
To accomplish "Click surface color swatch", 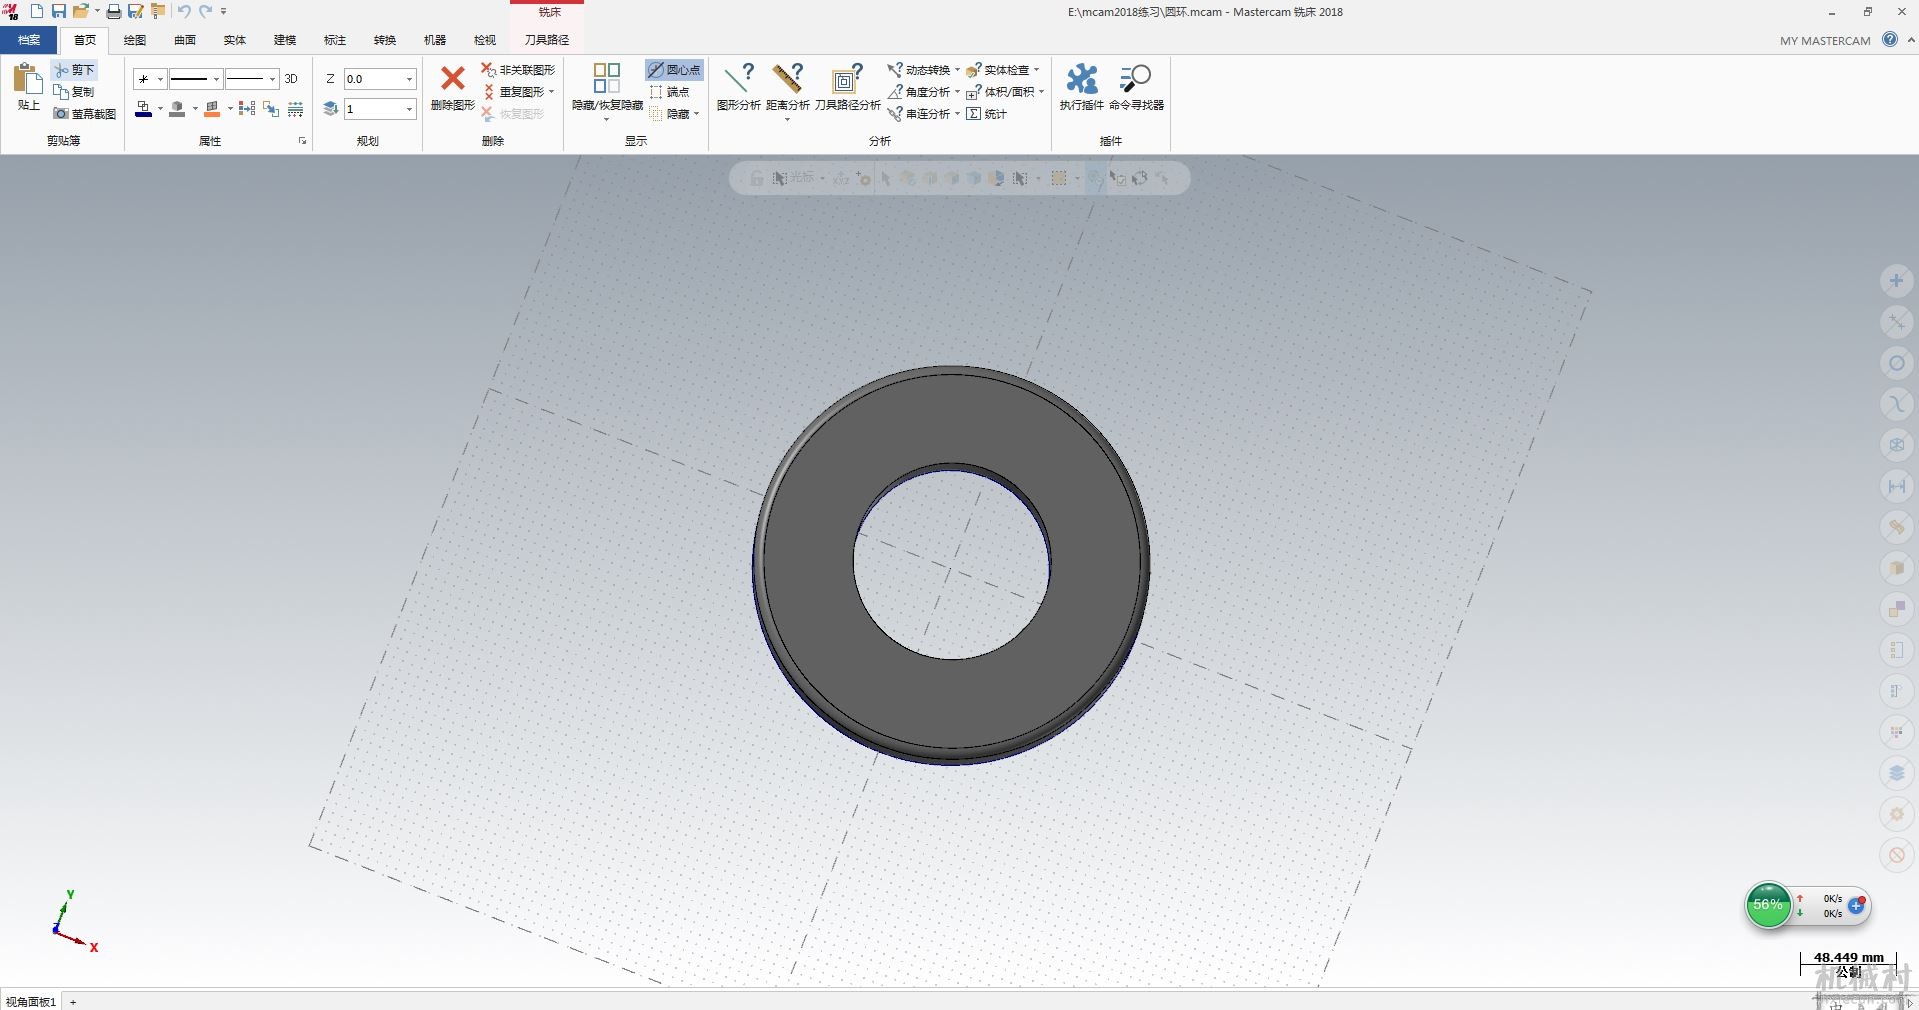I will (x=212, y=109).
